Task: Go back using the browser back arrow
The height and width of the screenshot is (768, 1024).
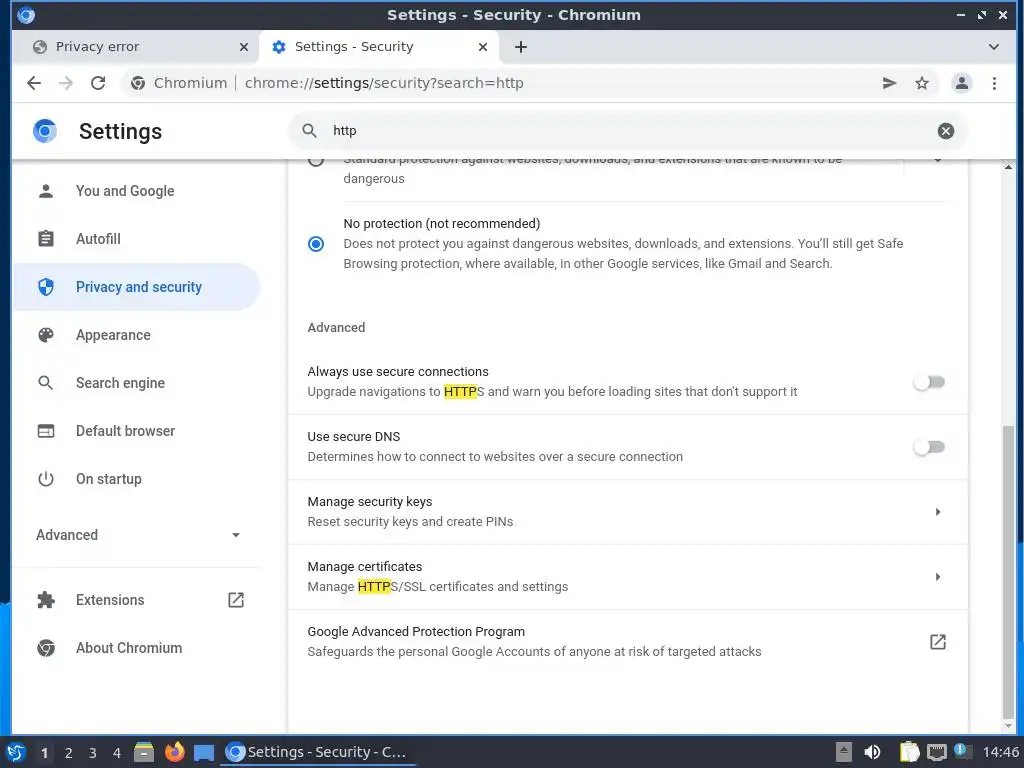Action: tap(34, 83)
